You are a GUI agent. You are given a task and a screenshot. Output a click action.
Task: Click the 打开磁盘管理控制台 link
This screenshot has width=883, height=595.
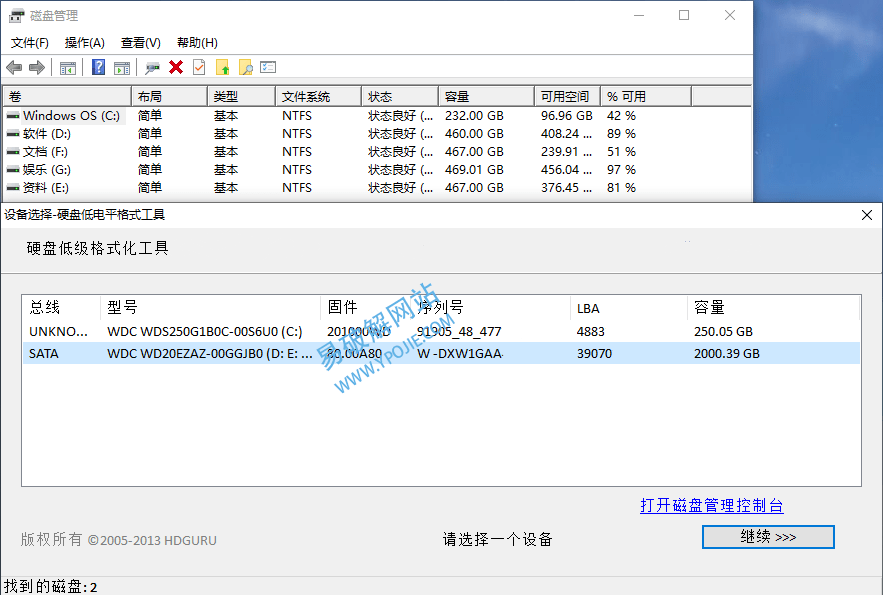(712, 506)
